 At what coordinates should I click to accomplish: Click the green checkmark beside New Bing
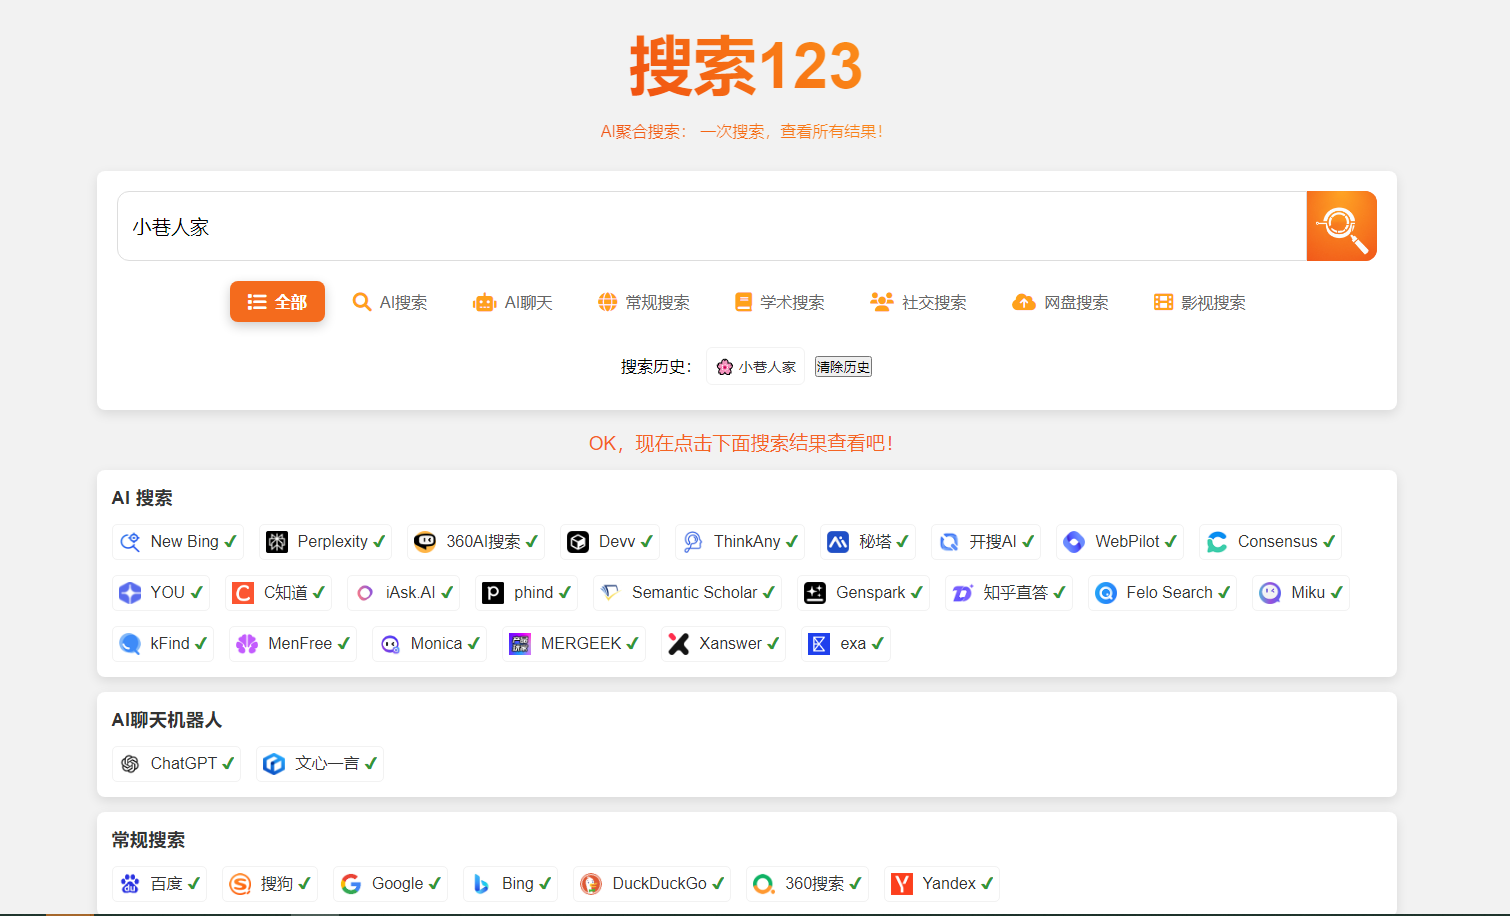click(x=231, y=541)
